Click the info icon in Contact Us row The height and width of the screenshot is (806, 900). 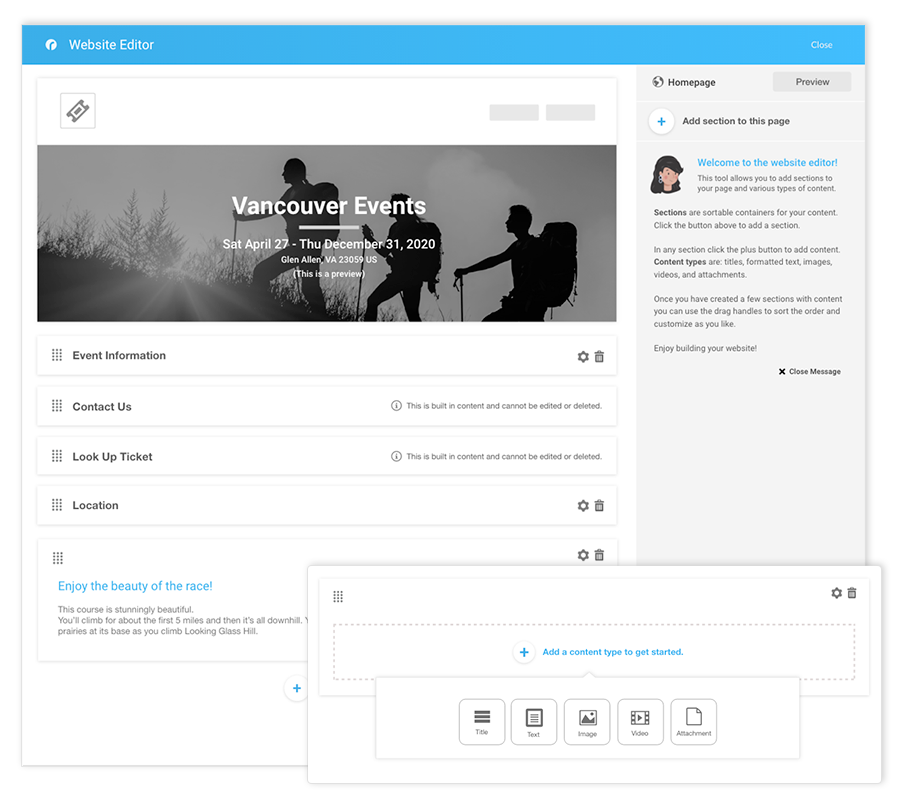click(396, 406)
